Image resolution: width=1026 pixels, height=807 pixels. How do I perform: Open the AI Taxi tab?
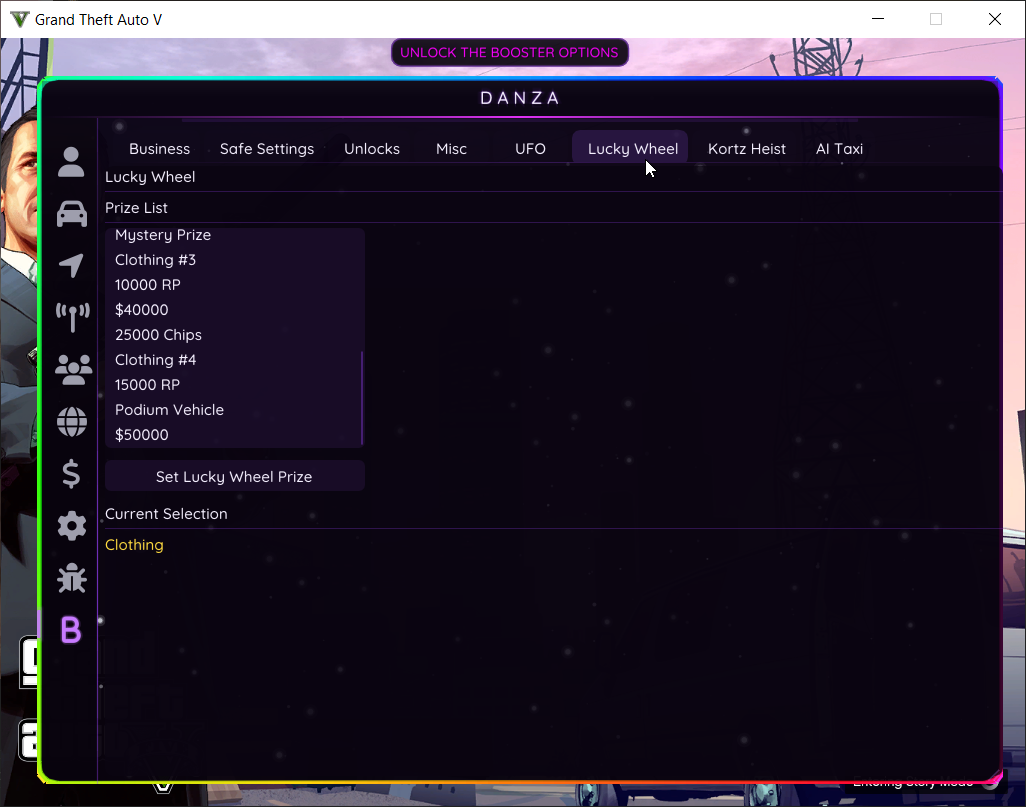point(840,149)
